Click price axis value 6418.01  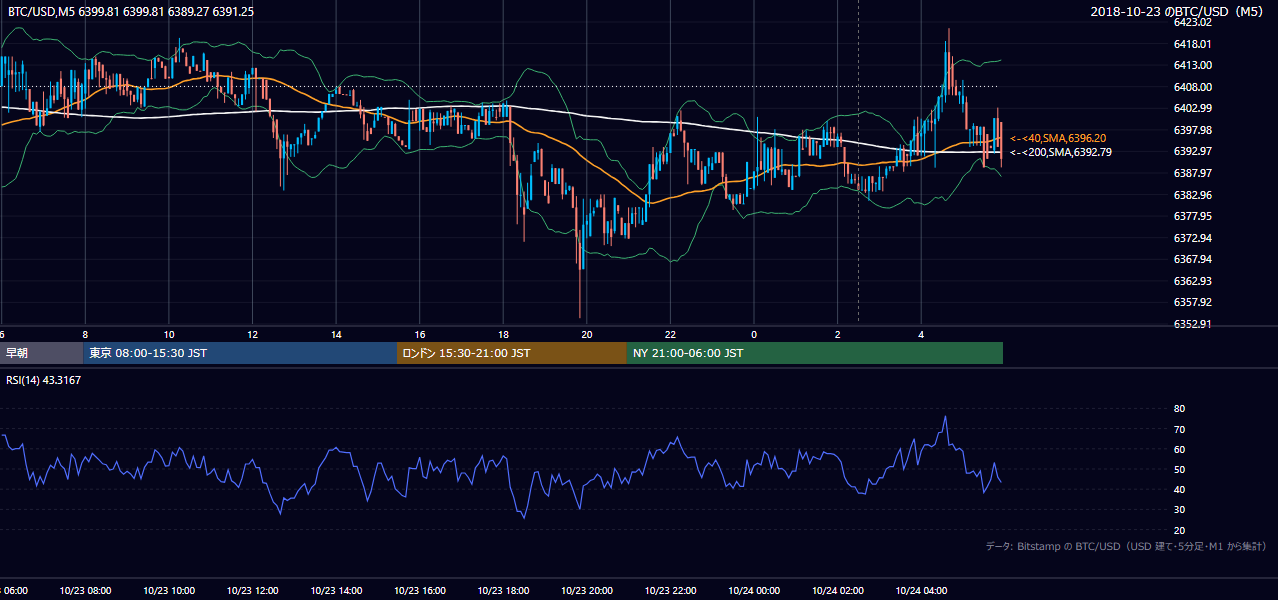[x=1193, y=44]
